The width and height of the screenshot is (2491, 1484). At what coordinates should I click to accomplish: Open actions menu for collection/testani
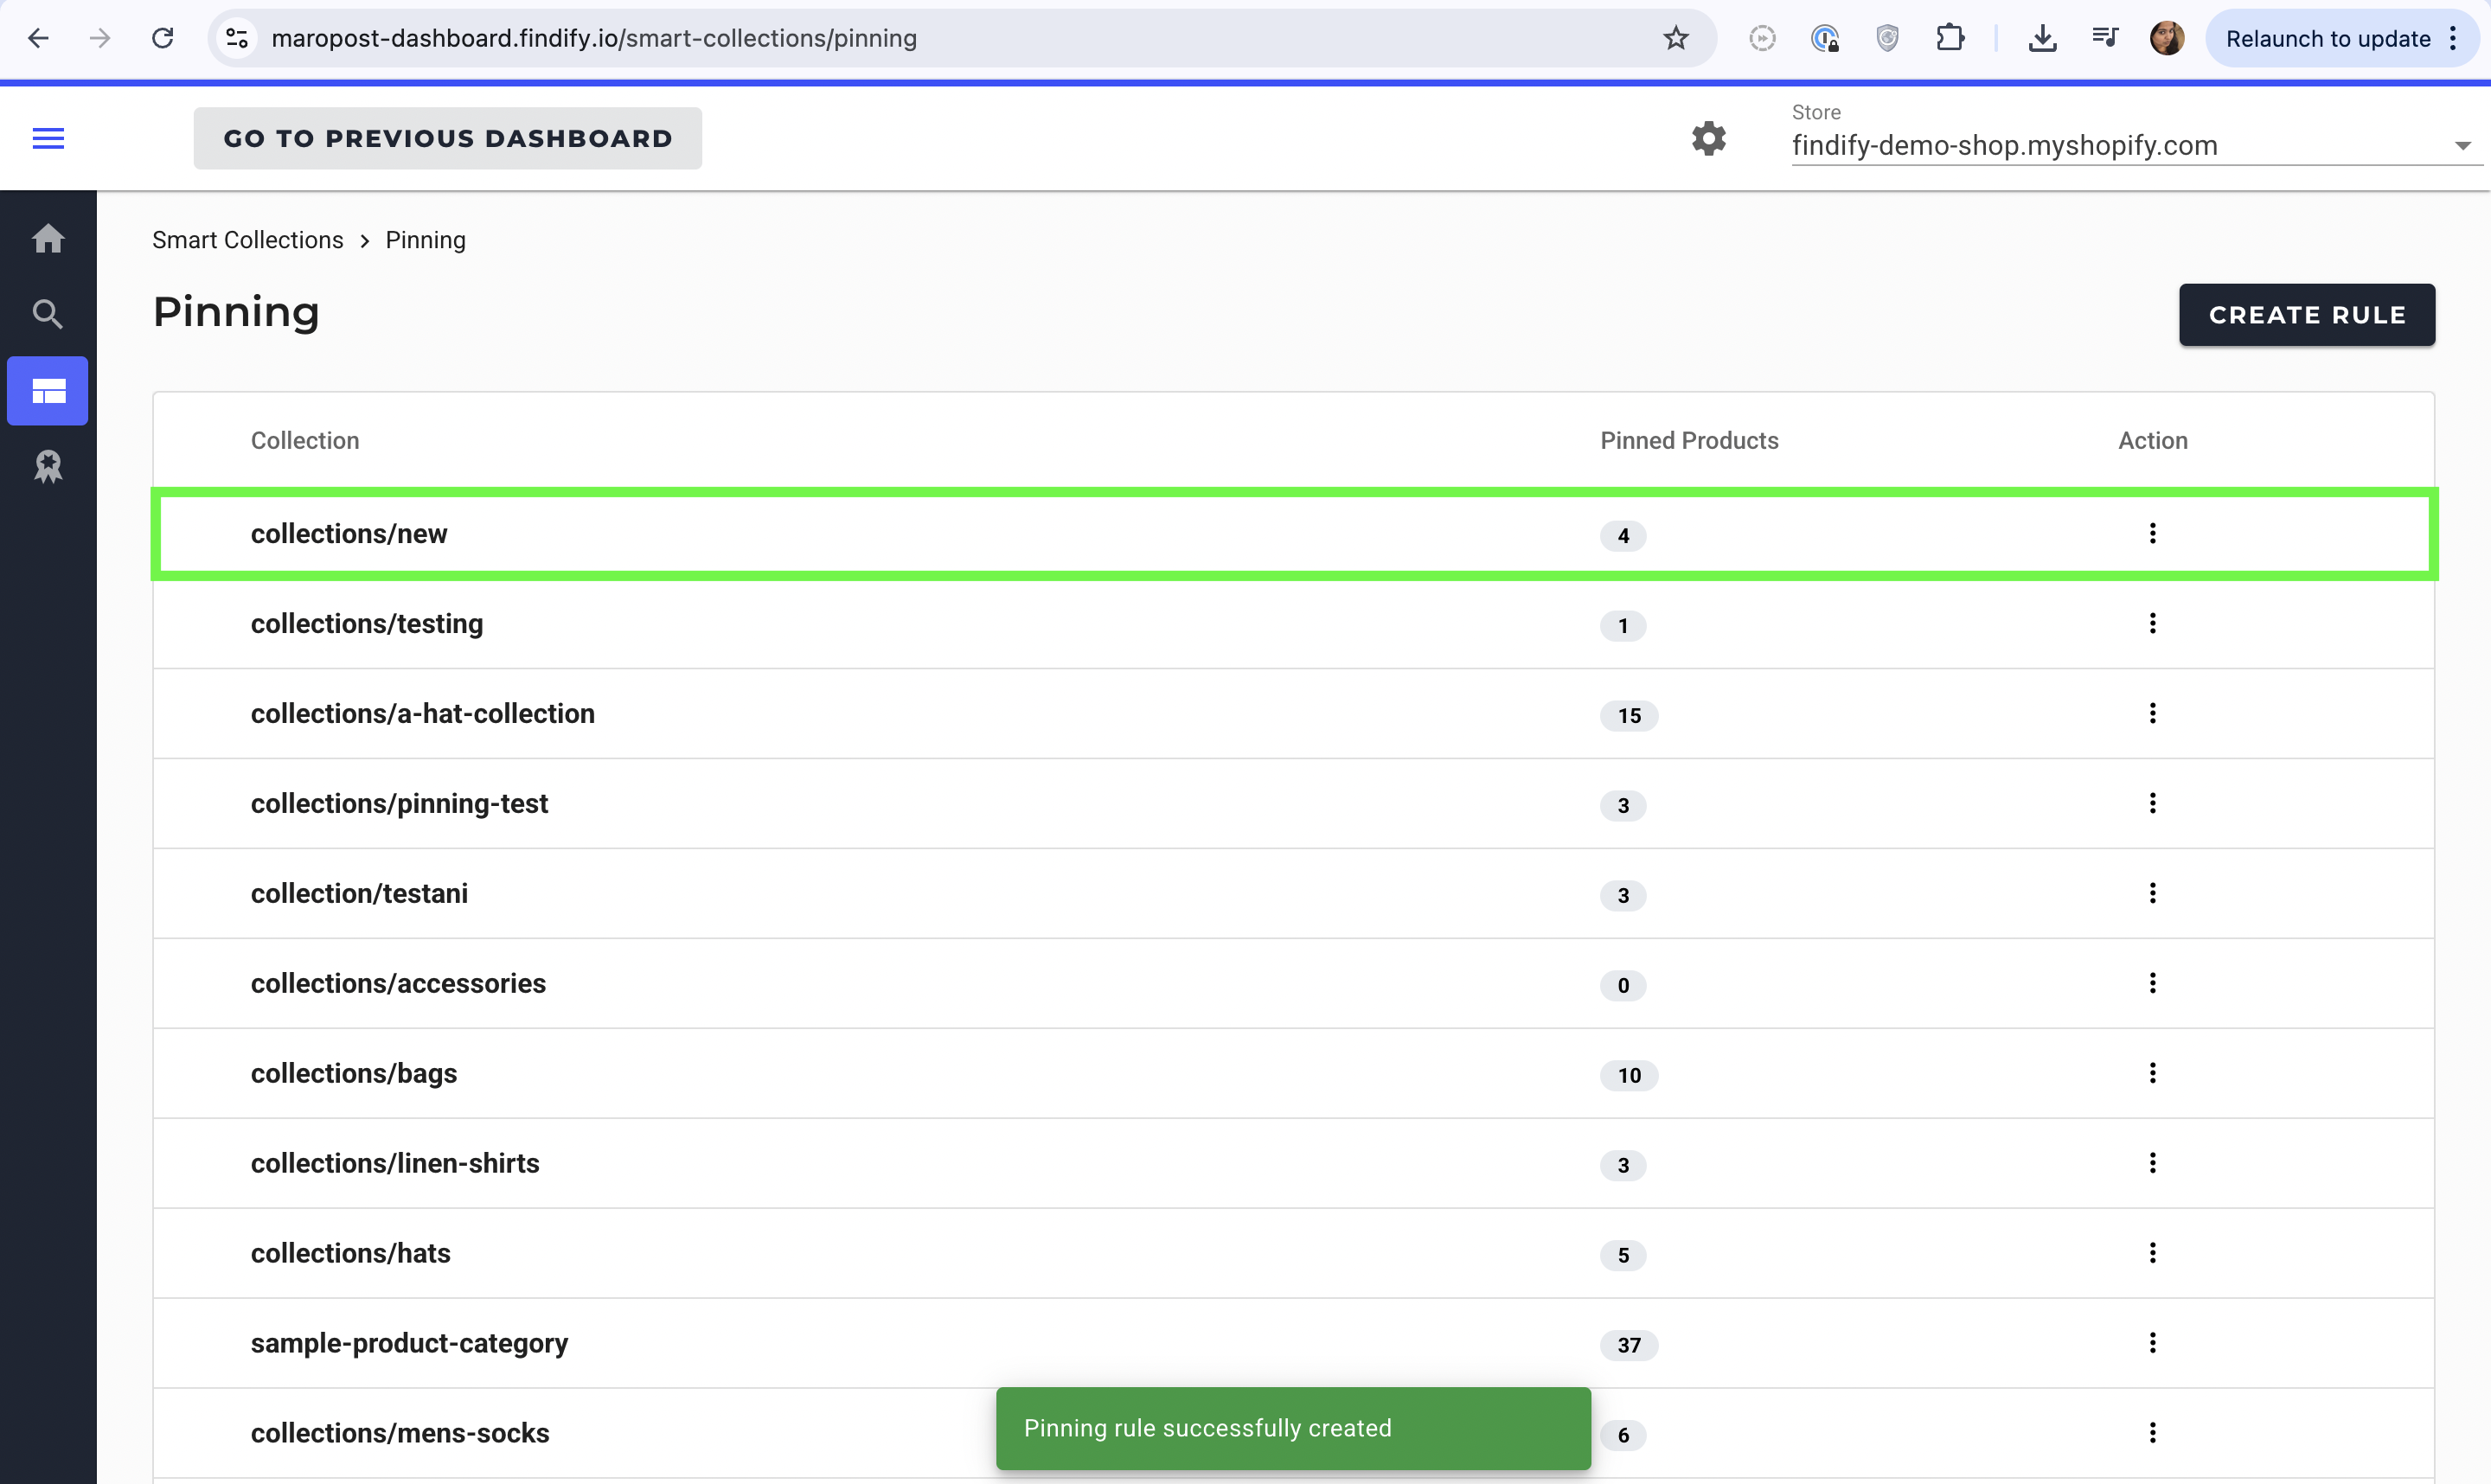click(2152, 893)
